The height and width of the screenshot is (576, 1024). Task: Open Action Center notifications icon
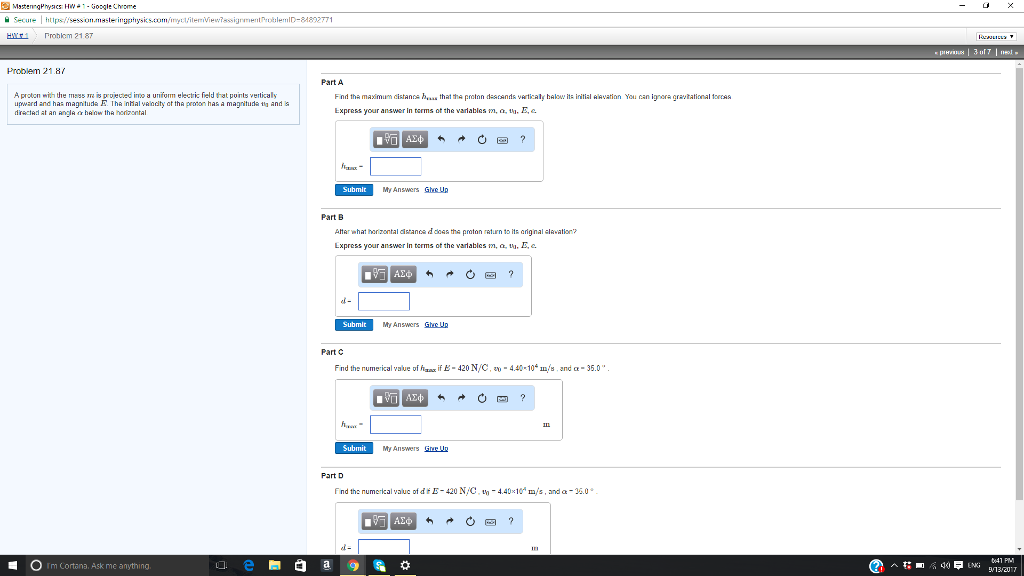(x=959, y=566)
